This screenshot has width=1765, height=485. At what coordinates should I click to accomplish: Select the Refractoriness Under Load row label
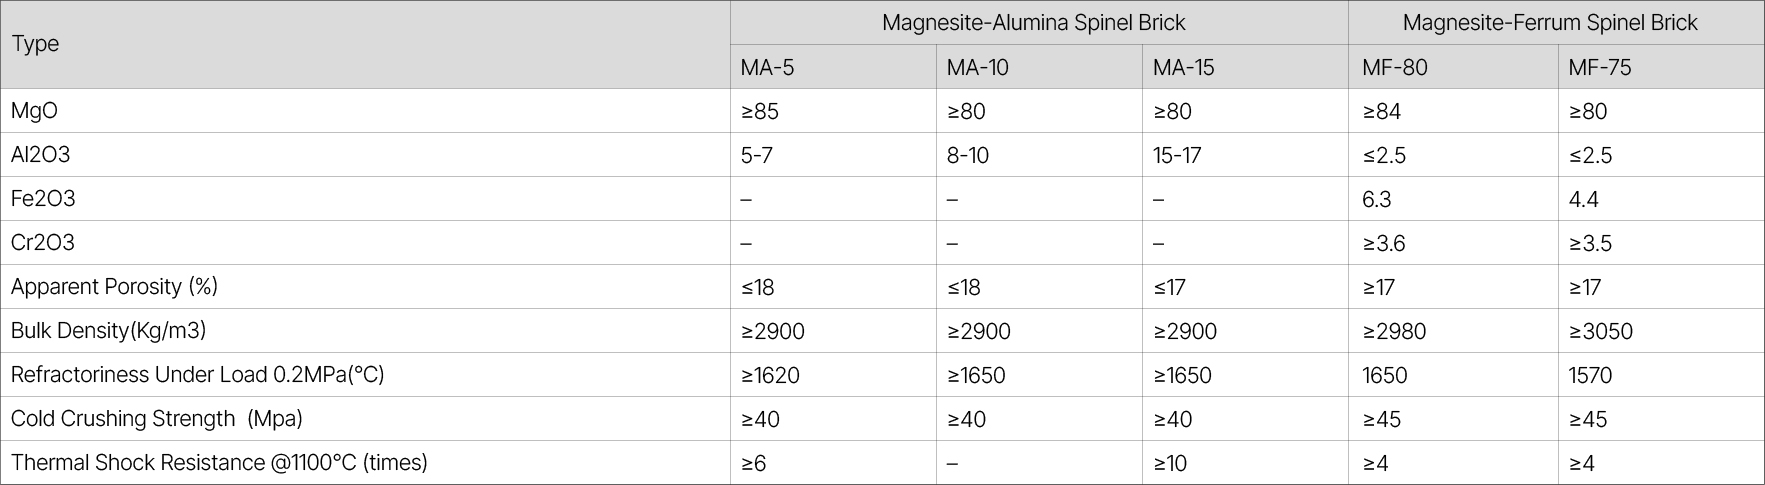click(x=197, y=375)
